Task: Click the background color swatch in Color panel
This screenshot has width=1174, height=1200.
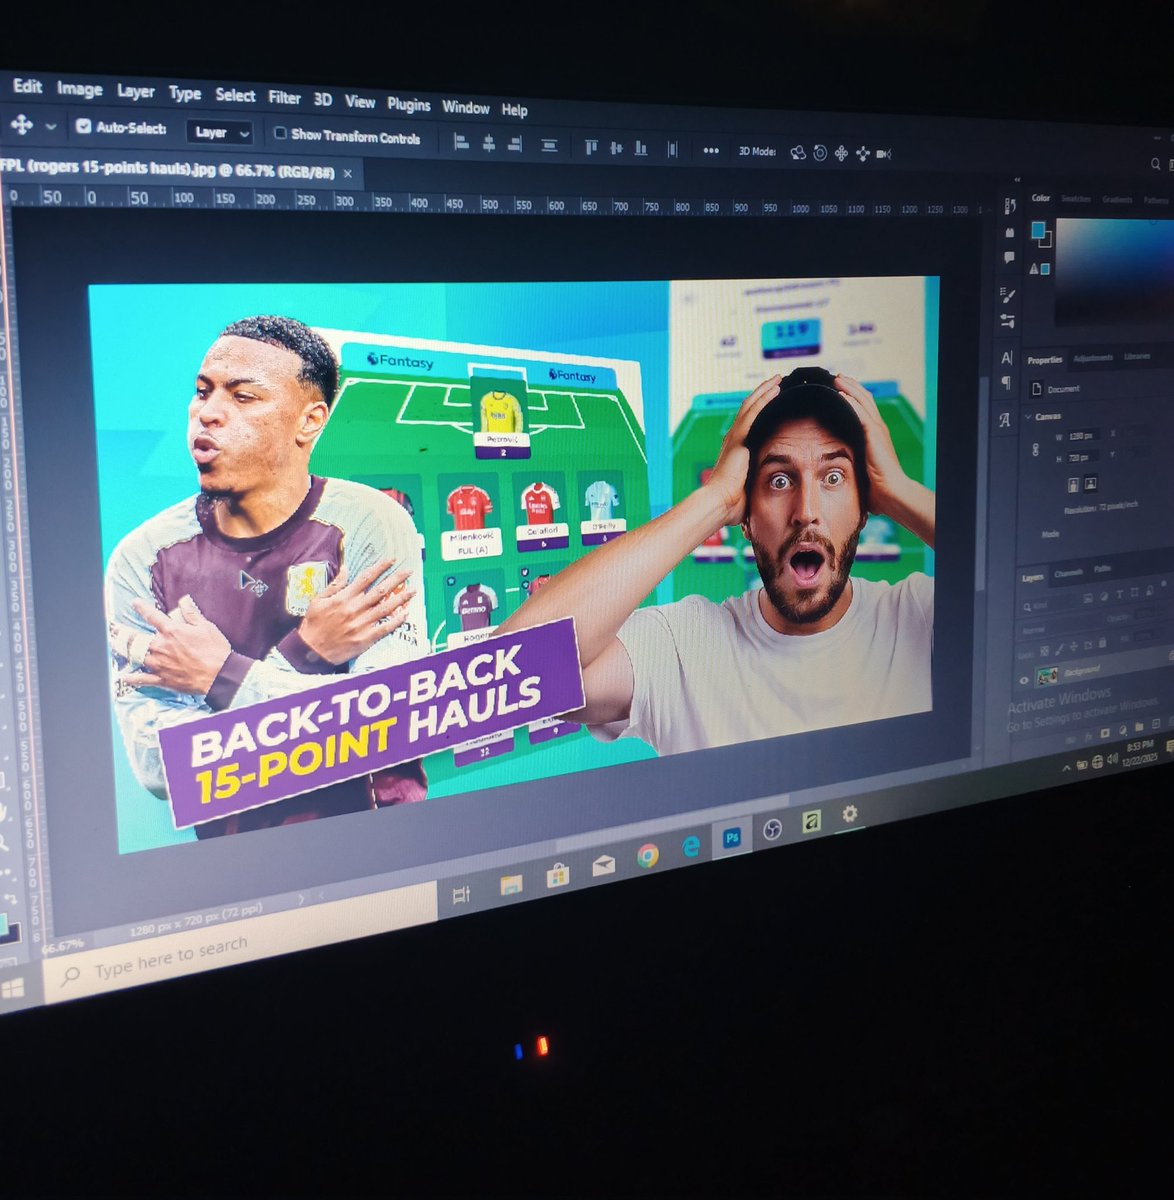Action: click(x=1046, y=241)
